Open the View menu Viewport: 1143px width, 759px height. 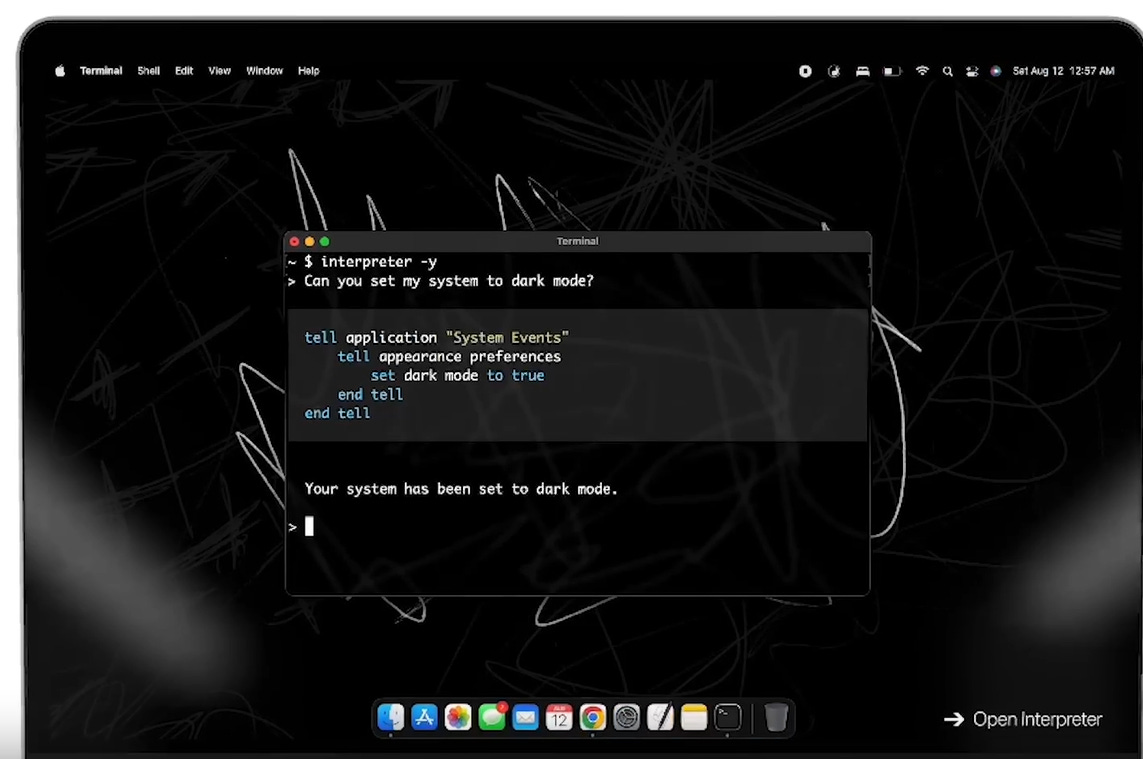[219, 71]
